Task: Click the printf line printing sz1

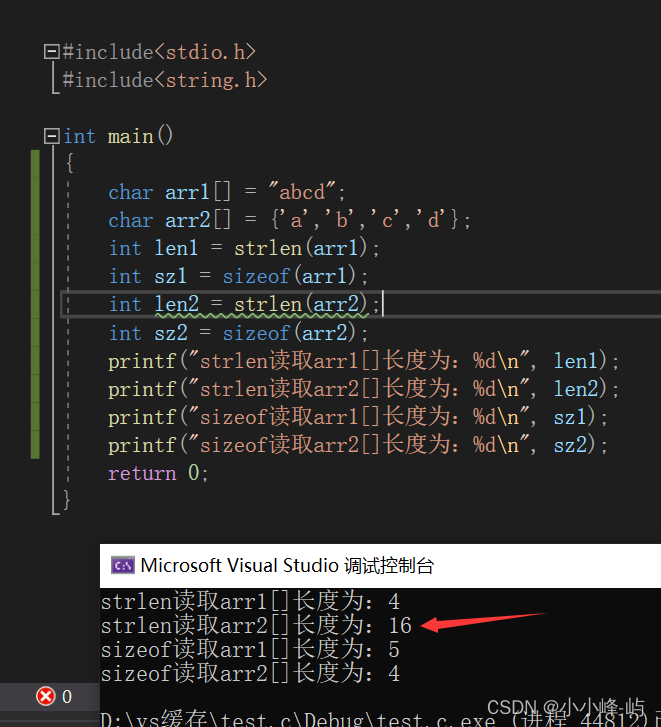Action: 358,417
